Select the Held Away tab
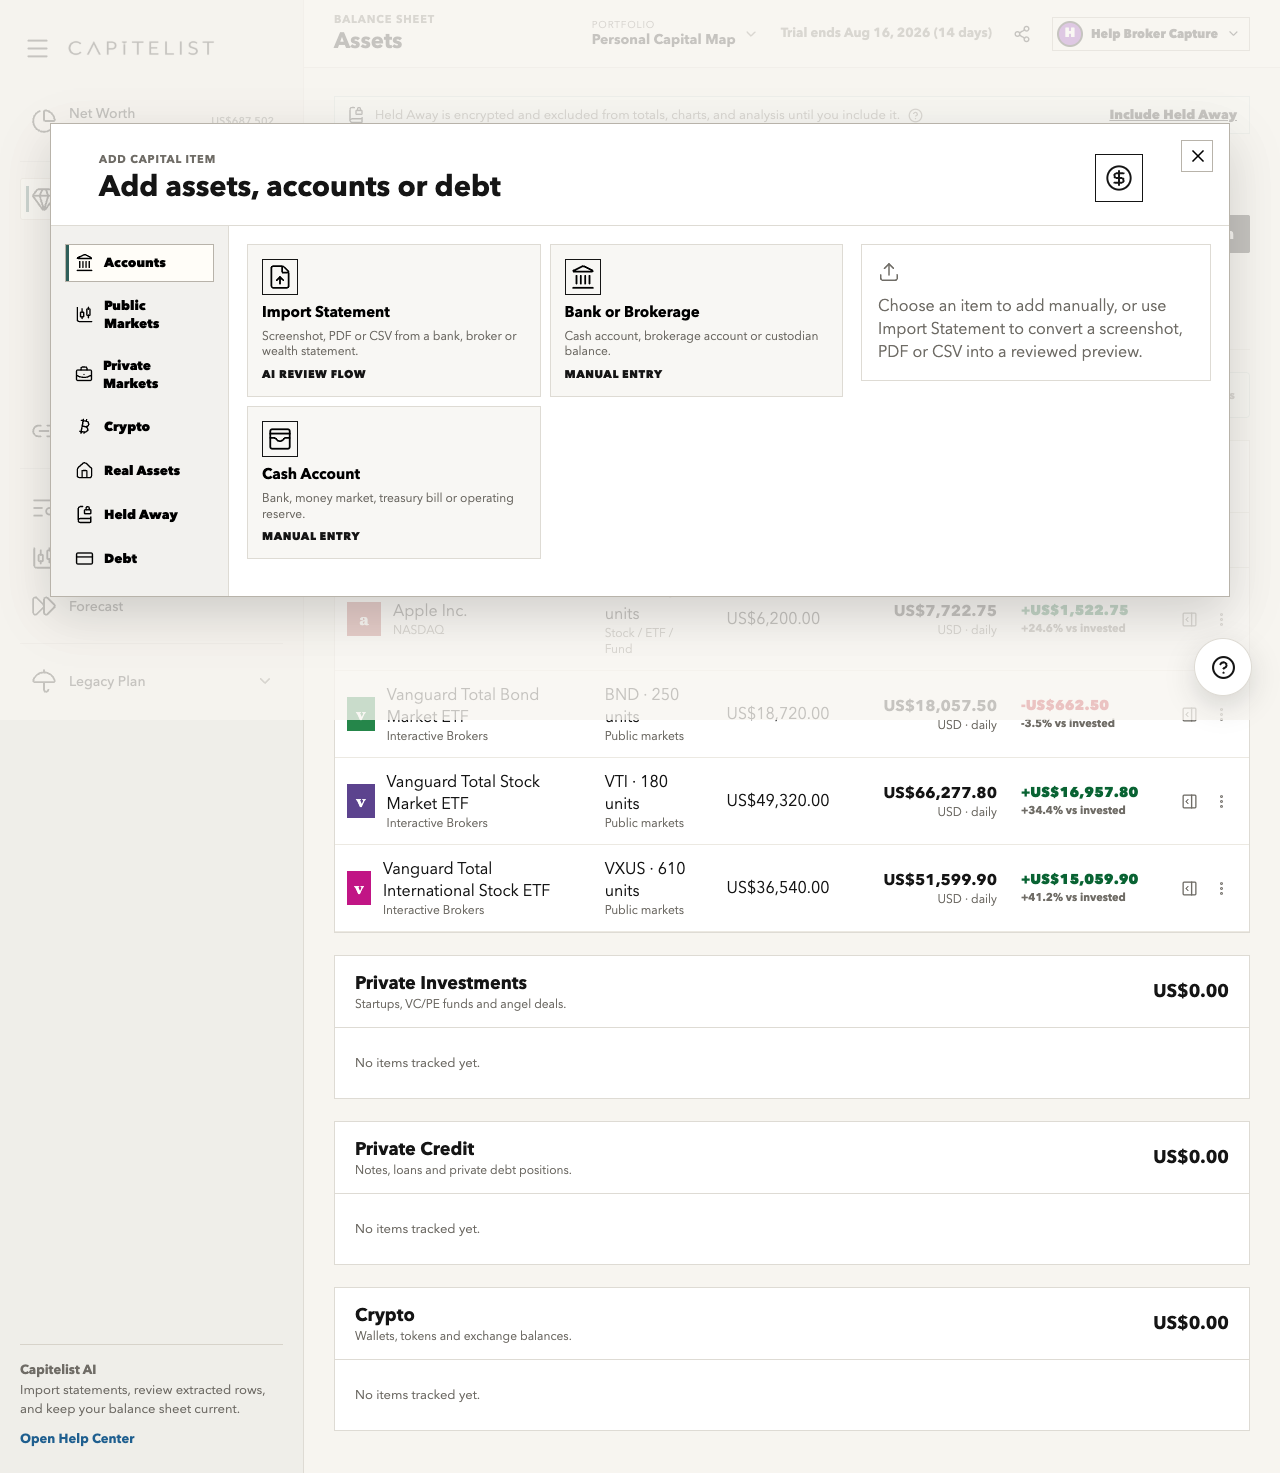Viewport: 1280px width, 1473px height. (140, 515)
